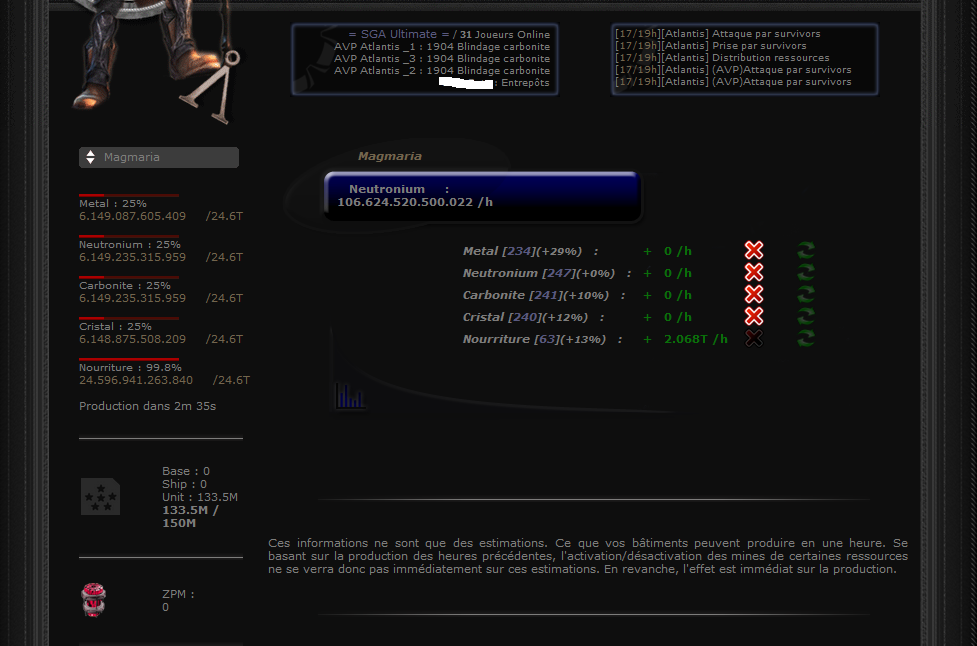Select Cristal amount 6.148.875.508.209
The width and height of the screenshot is (977, 646).
[133, 340]
